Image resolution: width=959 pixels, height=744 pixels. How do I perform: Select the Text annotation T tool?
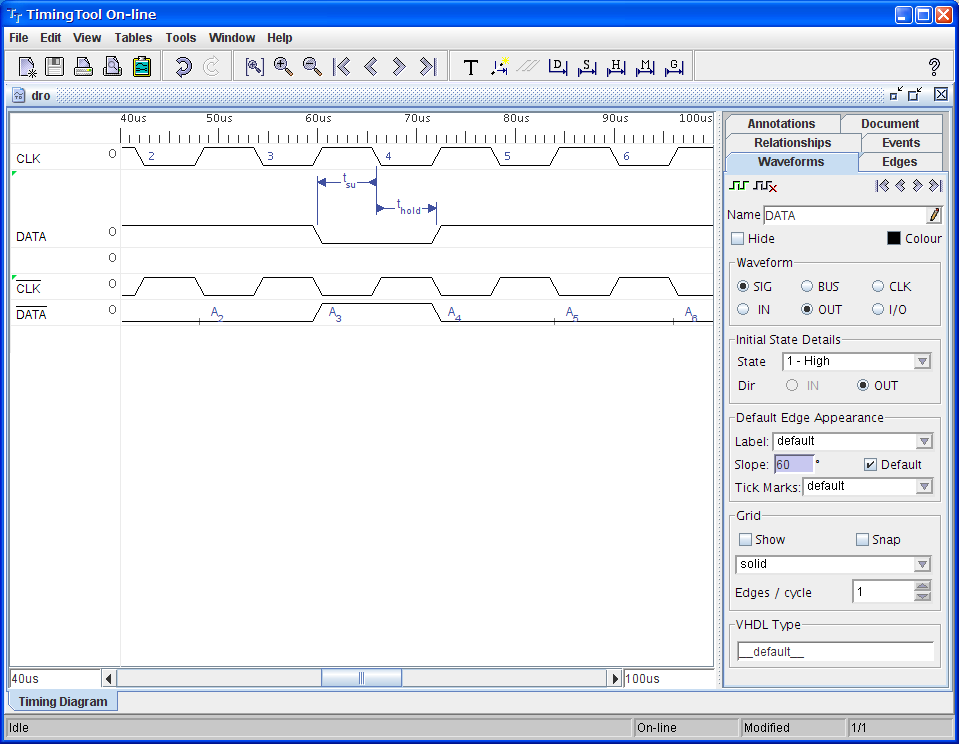[470, 67]
